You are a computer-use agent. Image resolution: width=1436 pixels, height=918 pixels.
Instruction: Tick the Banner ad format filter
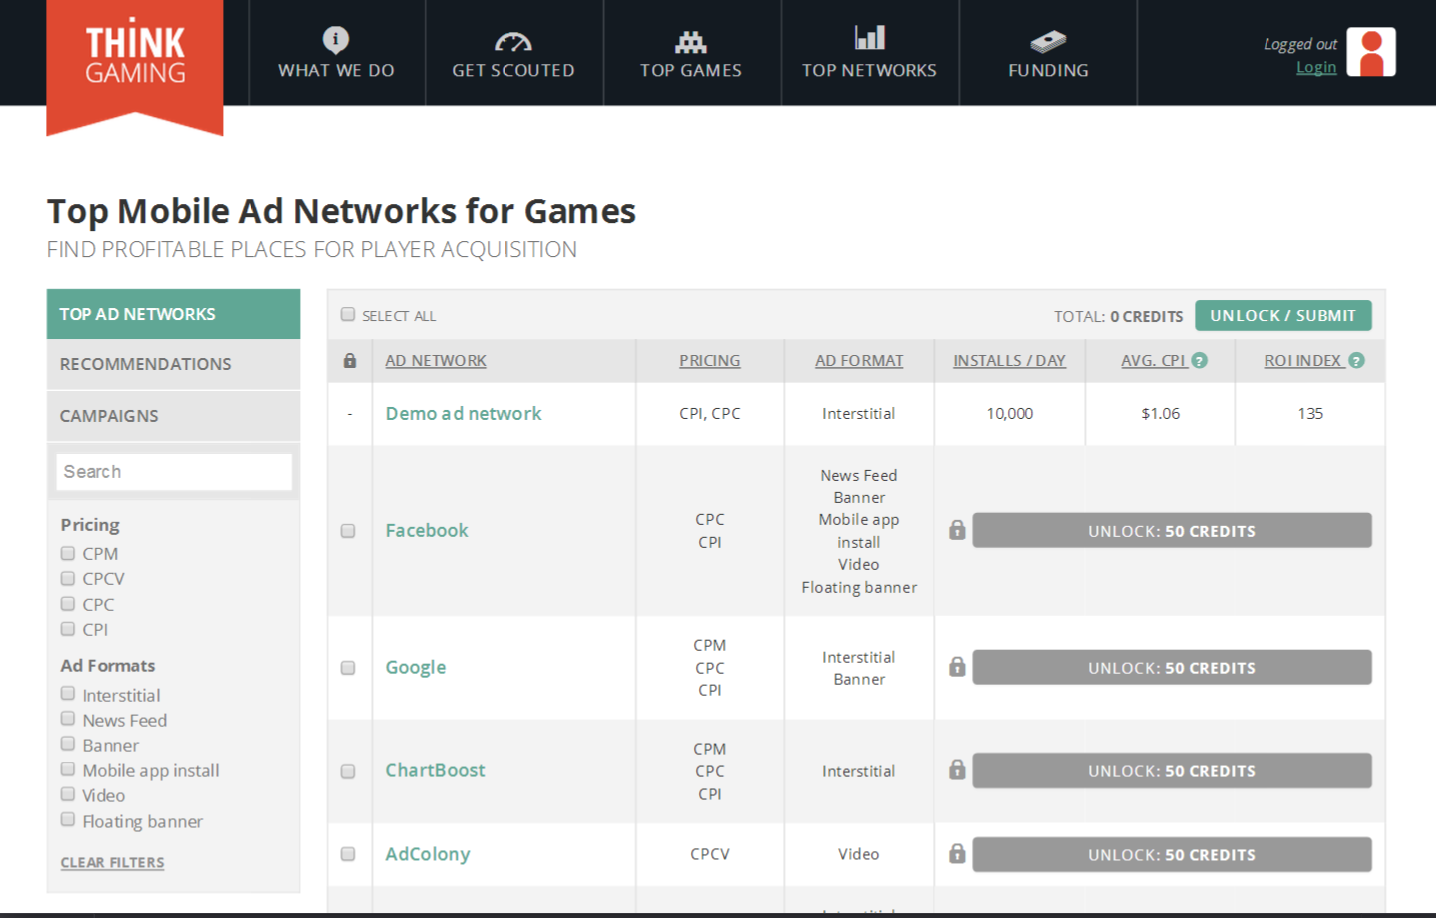coord(68,744)
